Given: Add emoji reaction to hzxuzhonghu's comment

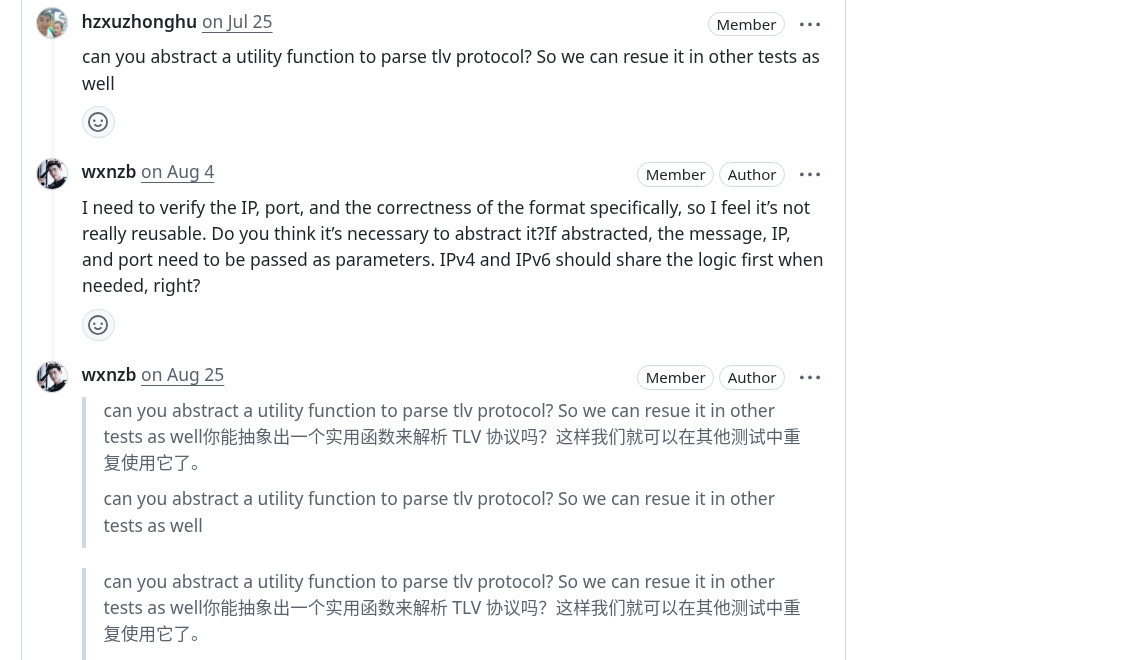Looking at the screenshot, I should click(98, 122).
